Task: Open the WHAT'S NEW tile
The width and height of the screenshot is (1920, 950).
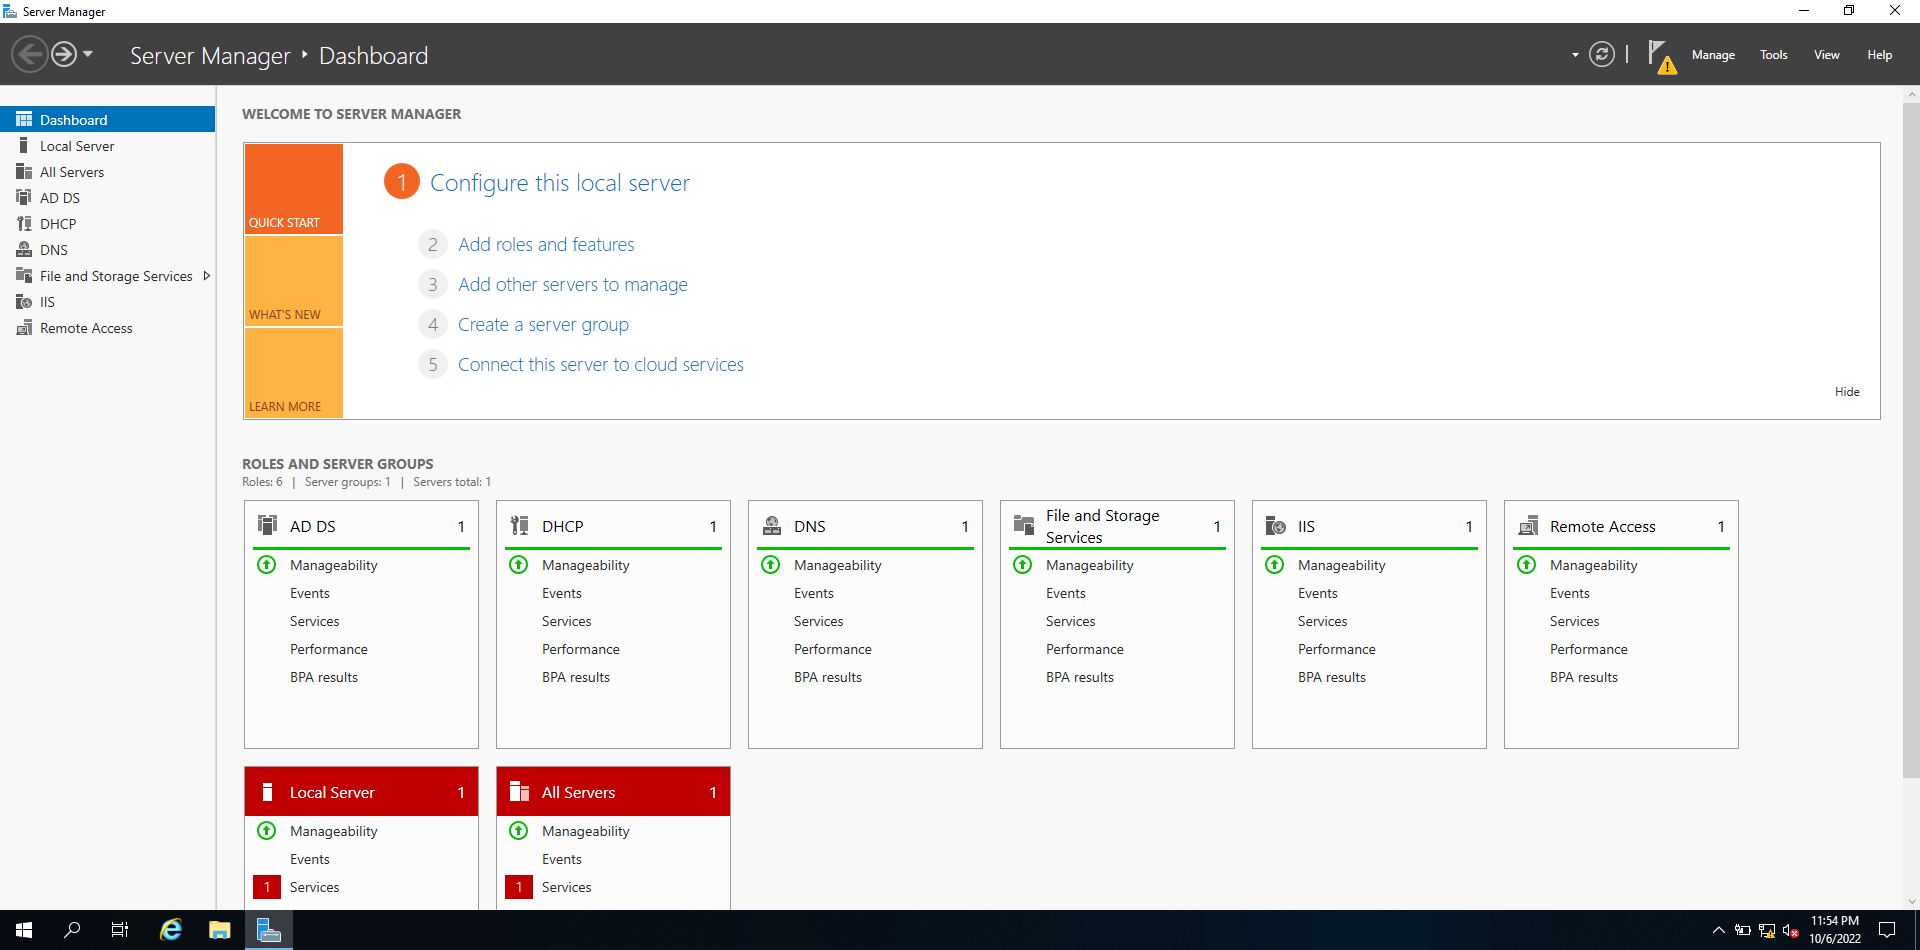Action: coord(294,281)
